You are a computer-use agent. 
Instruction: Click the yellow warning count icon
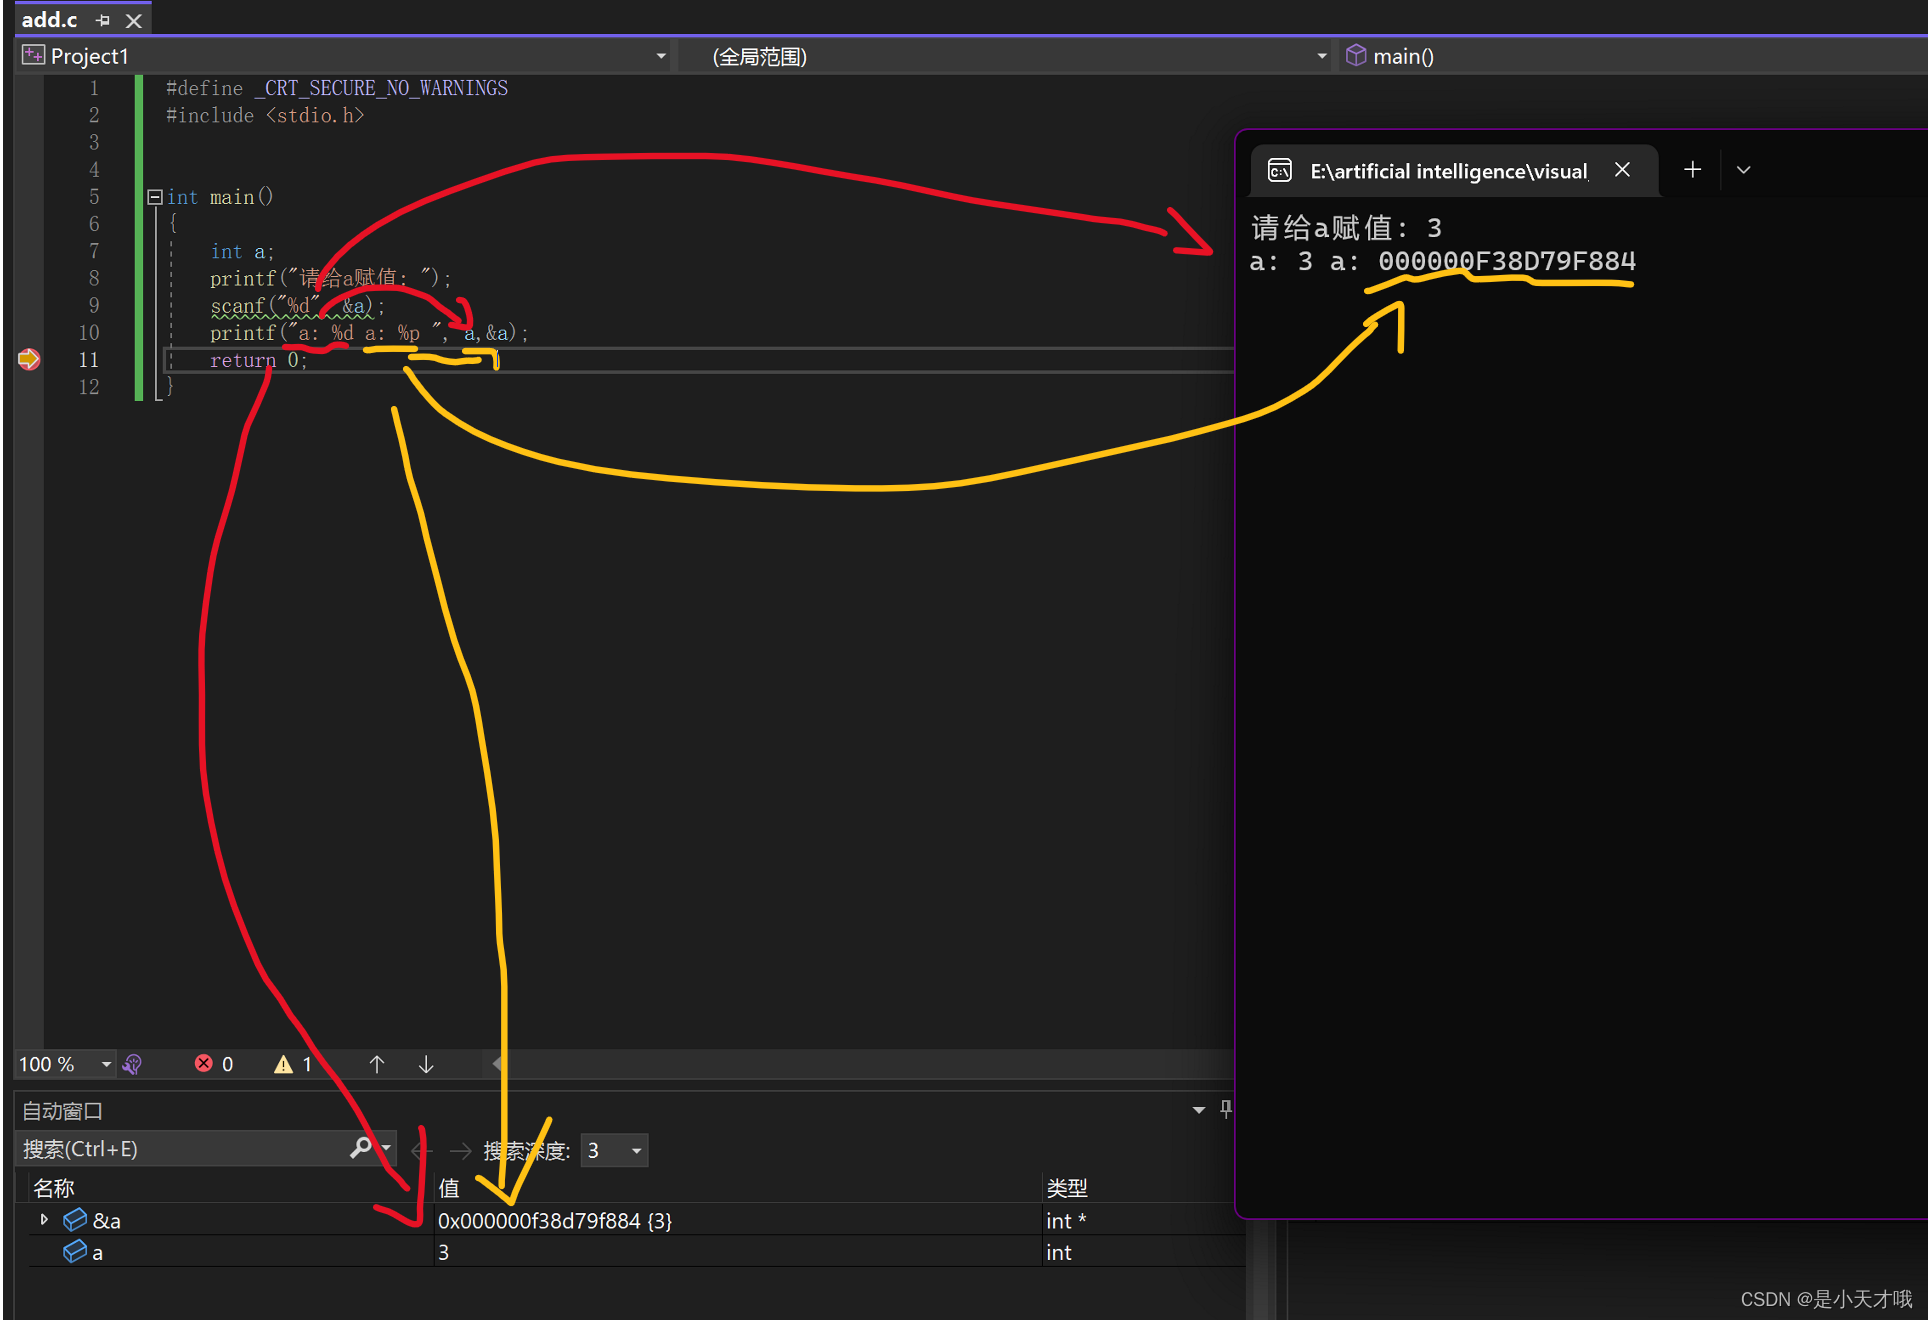pyautogui.click(x=284, y=1064)
